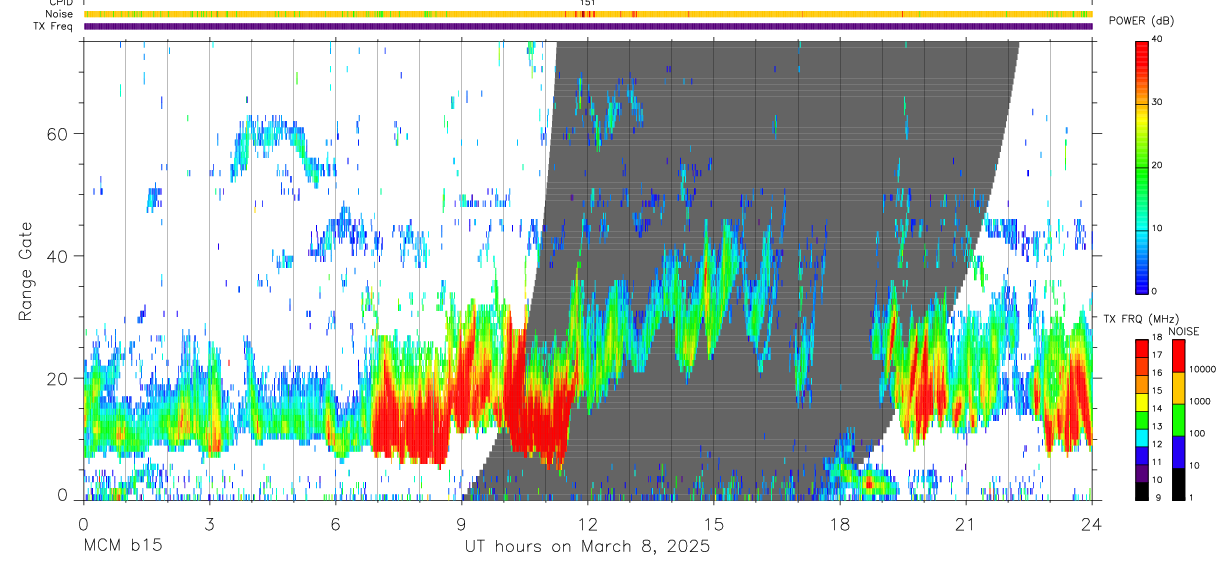Click the "NOISE" legend title
Viewport: 1228px width, 567px height.
point(1183,331)
